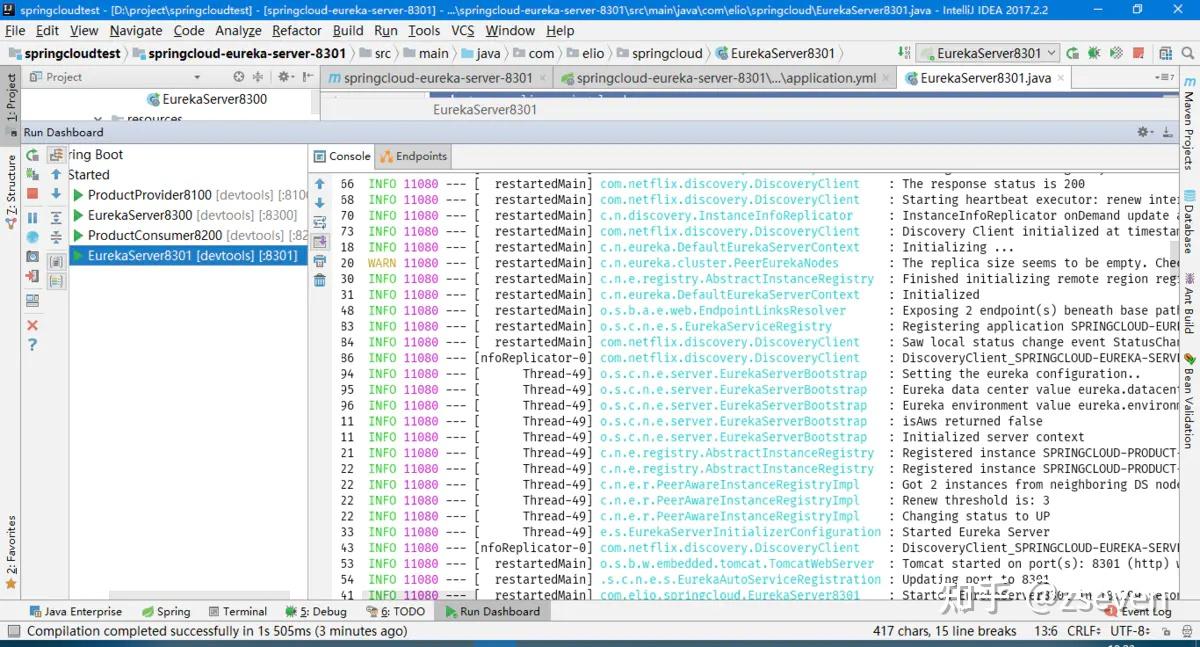The height and width of the screenshot is (647, 1200).
Task: Open the Event Log panel
Action: (1146, 611)
